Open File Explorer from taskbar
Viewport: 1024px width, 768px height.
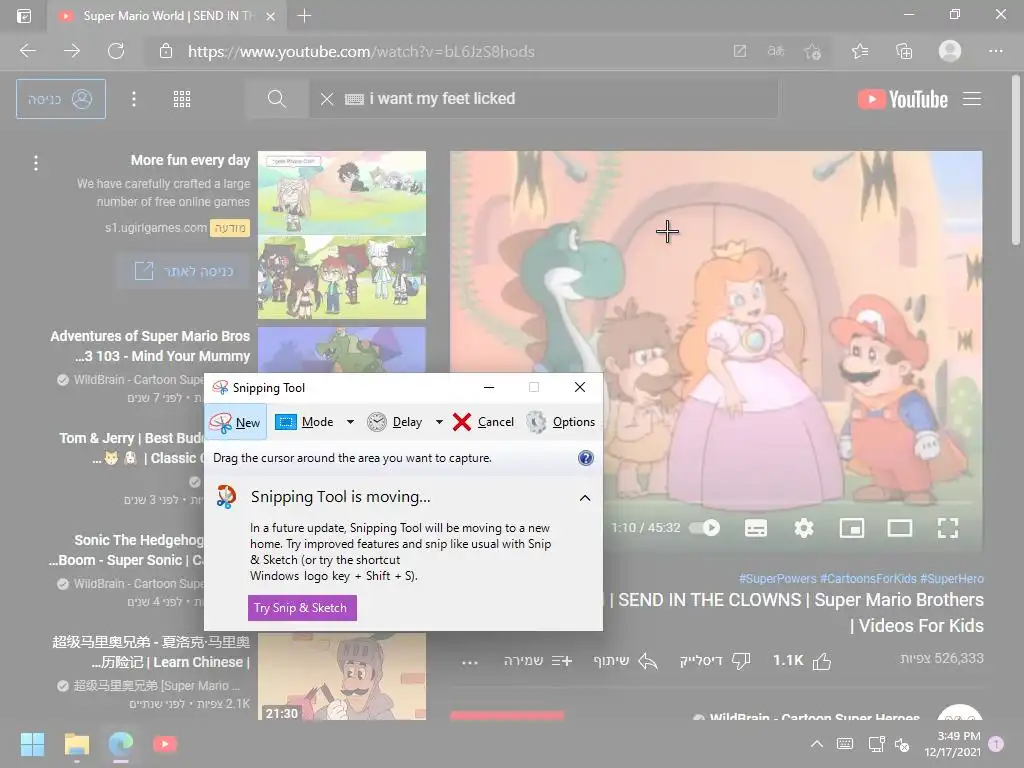point(76,744)
